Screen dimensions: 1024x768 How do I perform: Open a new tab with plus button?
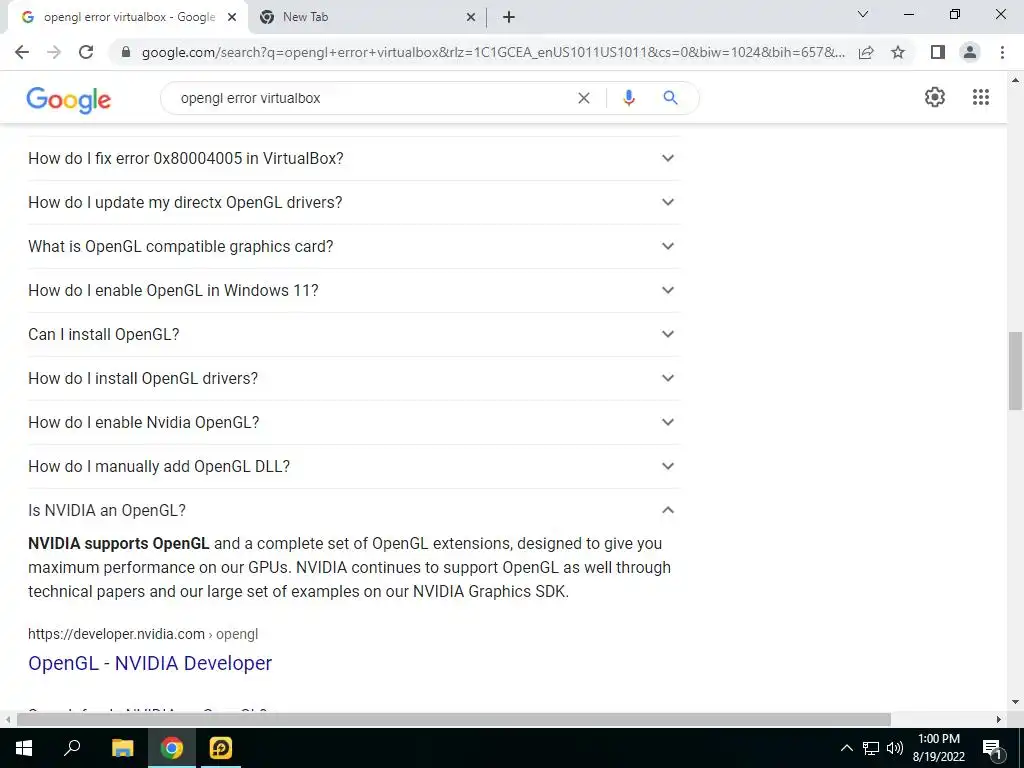click(x=509, y=17)
